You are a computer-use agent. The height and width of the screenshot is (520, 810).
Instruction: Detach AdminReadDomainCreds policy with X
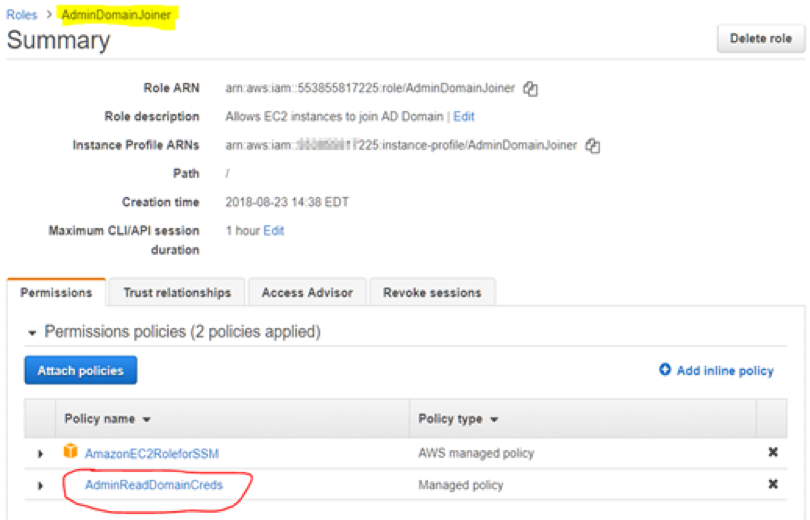[773, 484]
